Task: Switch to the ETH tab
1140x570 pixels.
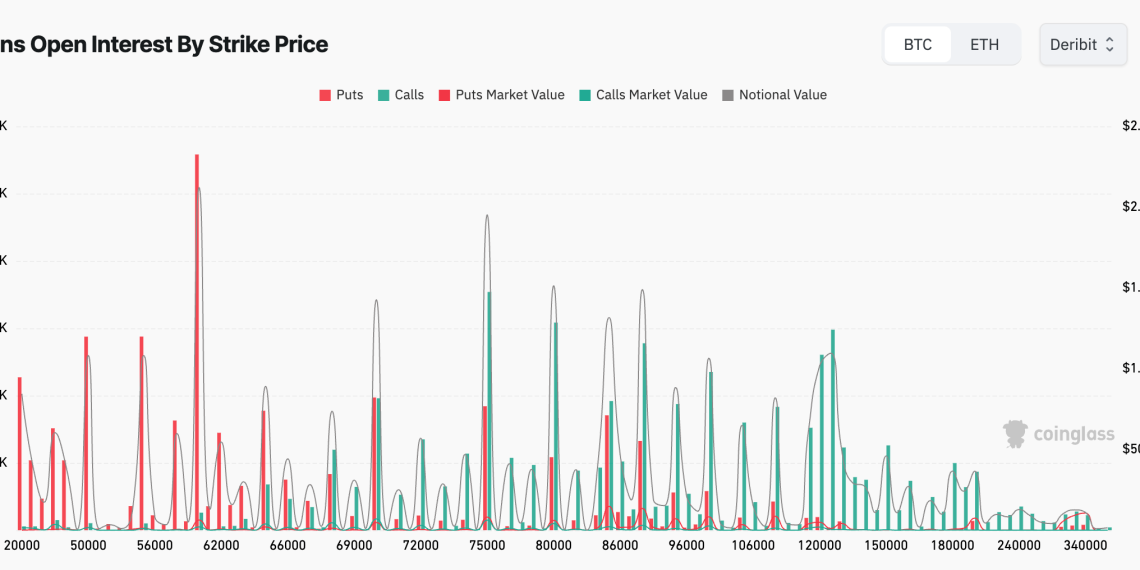Action: (984, 45)
